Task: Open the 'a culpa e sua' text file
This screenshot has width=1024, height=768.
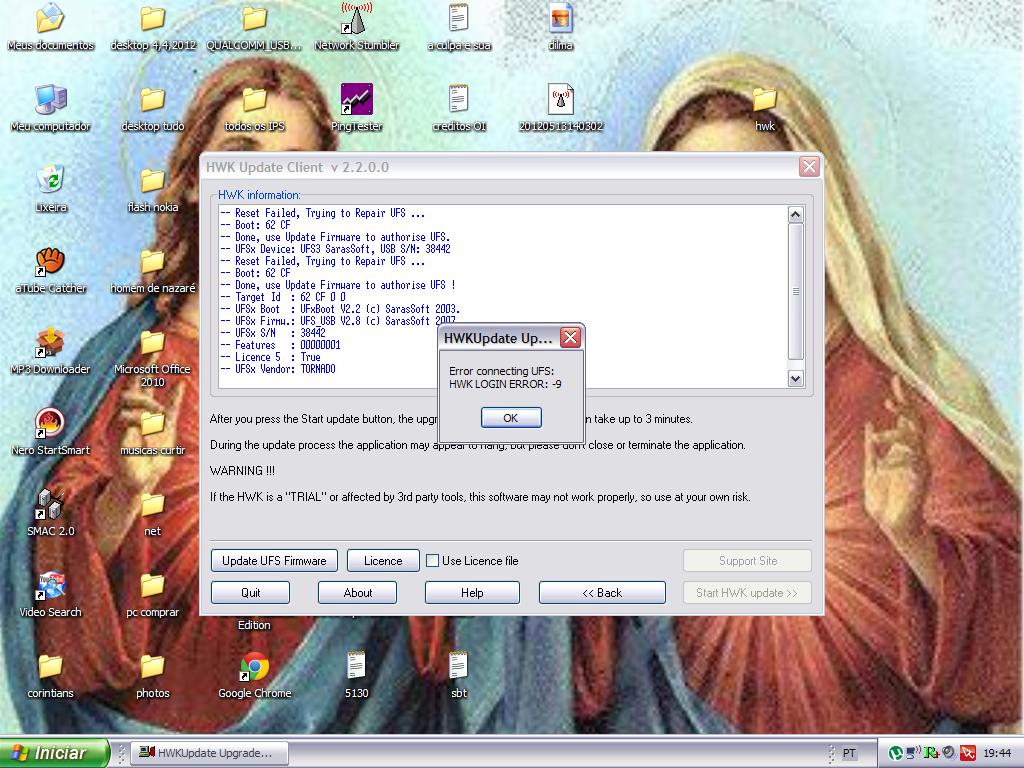Action: pos(458,28)
